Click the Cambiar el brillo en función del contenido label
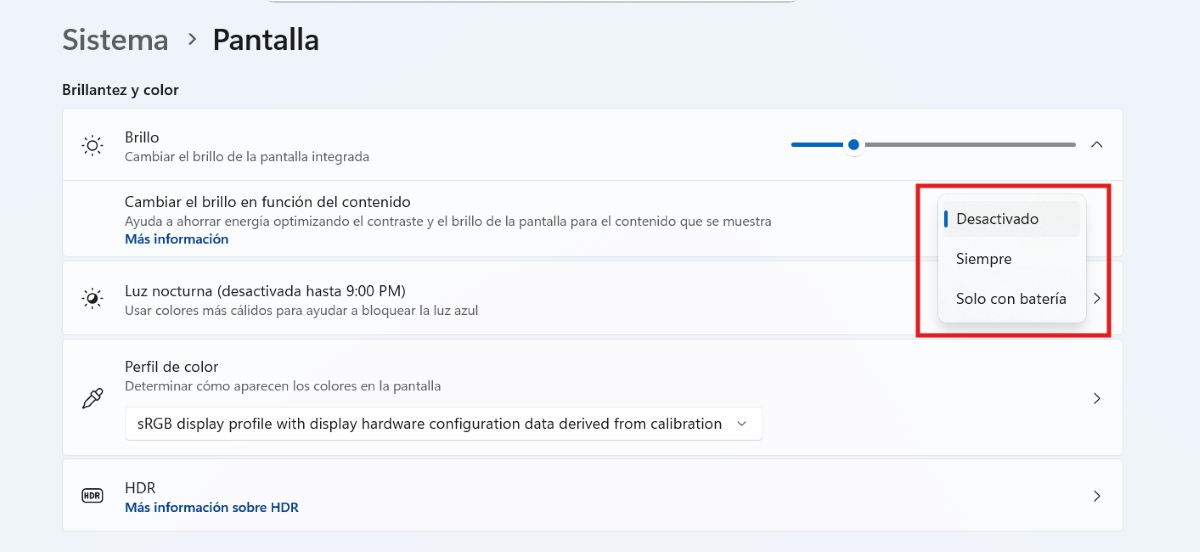 tap(267, 202)
